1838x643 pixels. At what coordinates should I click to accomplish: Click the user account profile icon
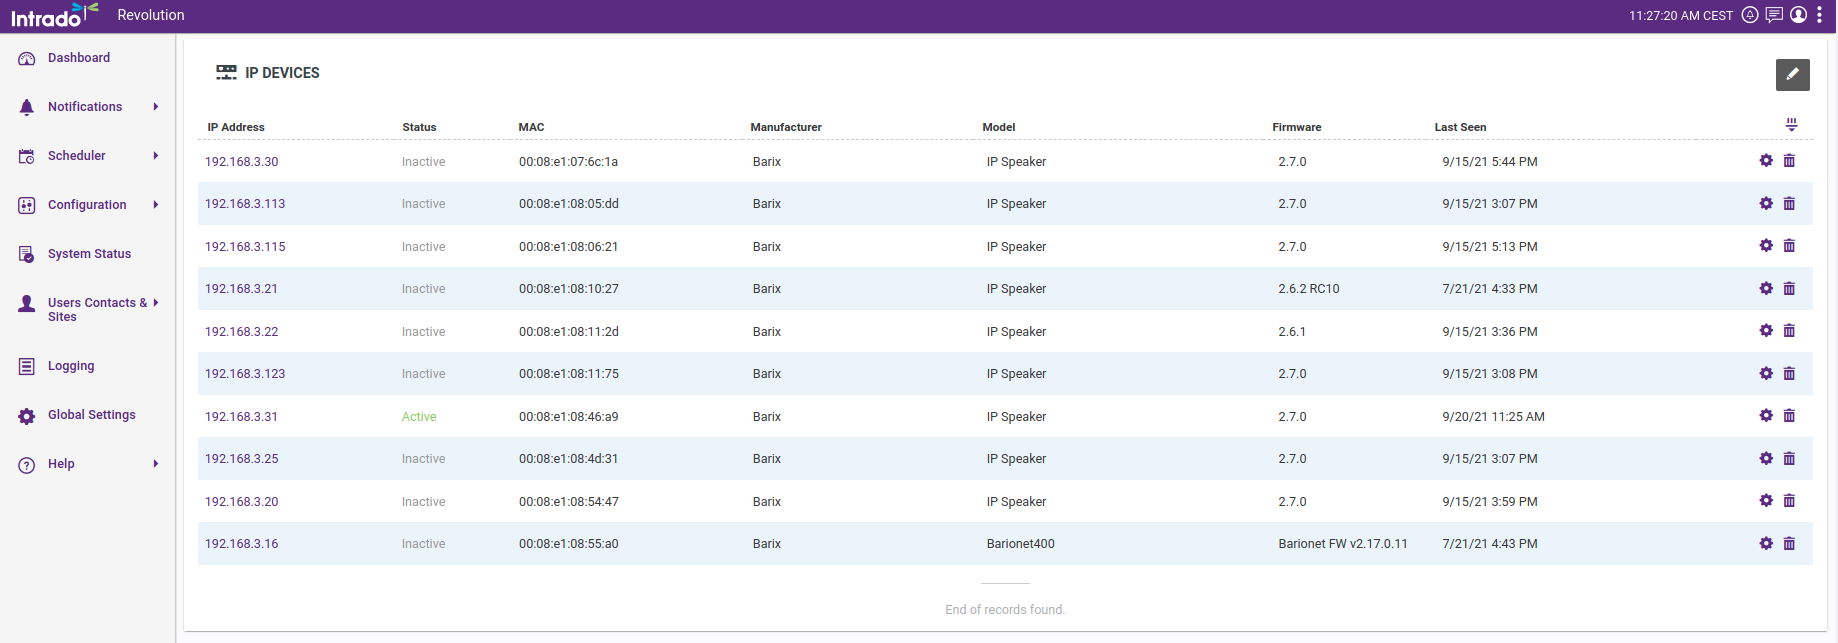[1798, 15]
